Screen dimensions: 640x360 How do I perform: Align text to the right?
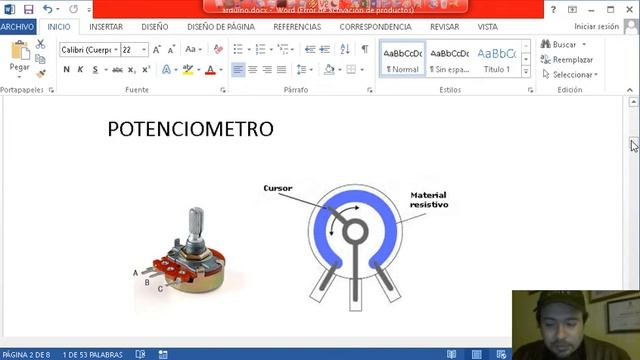[x=267, y=70]
